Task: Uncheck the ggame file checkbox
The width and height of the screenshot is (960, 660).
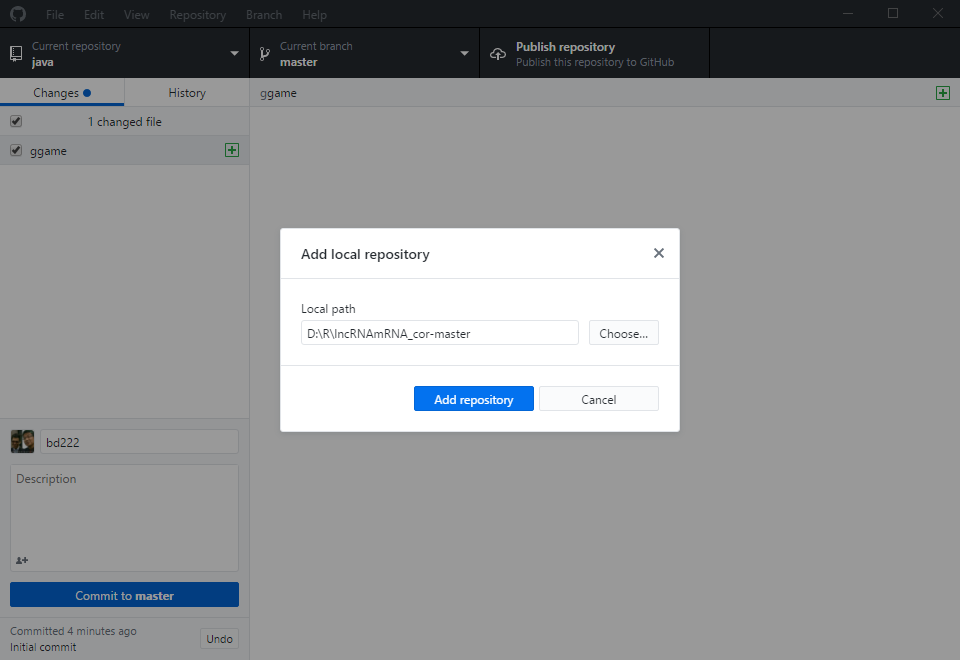Action: coord(16,150)
